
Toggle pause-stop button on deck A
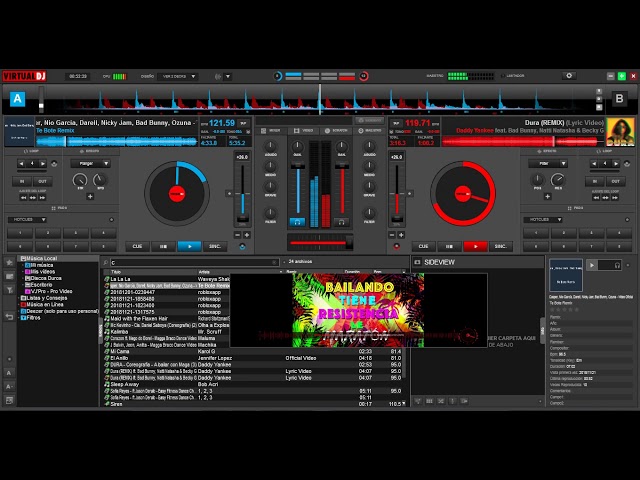(x=163, y=247)
